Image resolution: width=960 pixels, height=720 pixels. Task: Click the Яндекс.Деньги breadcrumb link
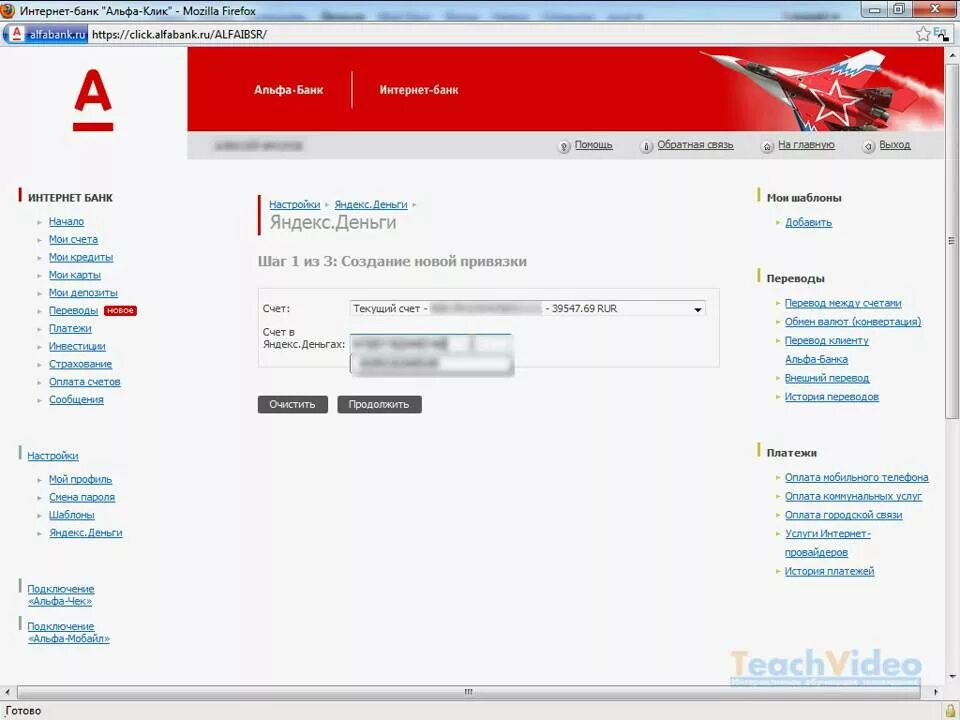click(370, 204)
